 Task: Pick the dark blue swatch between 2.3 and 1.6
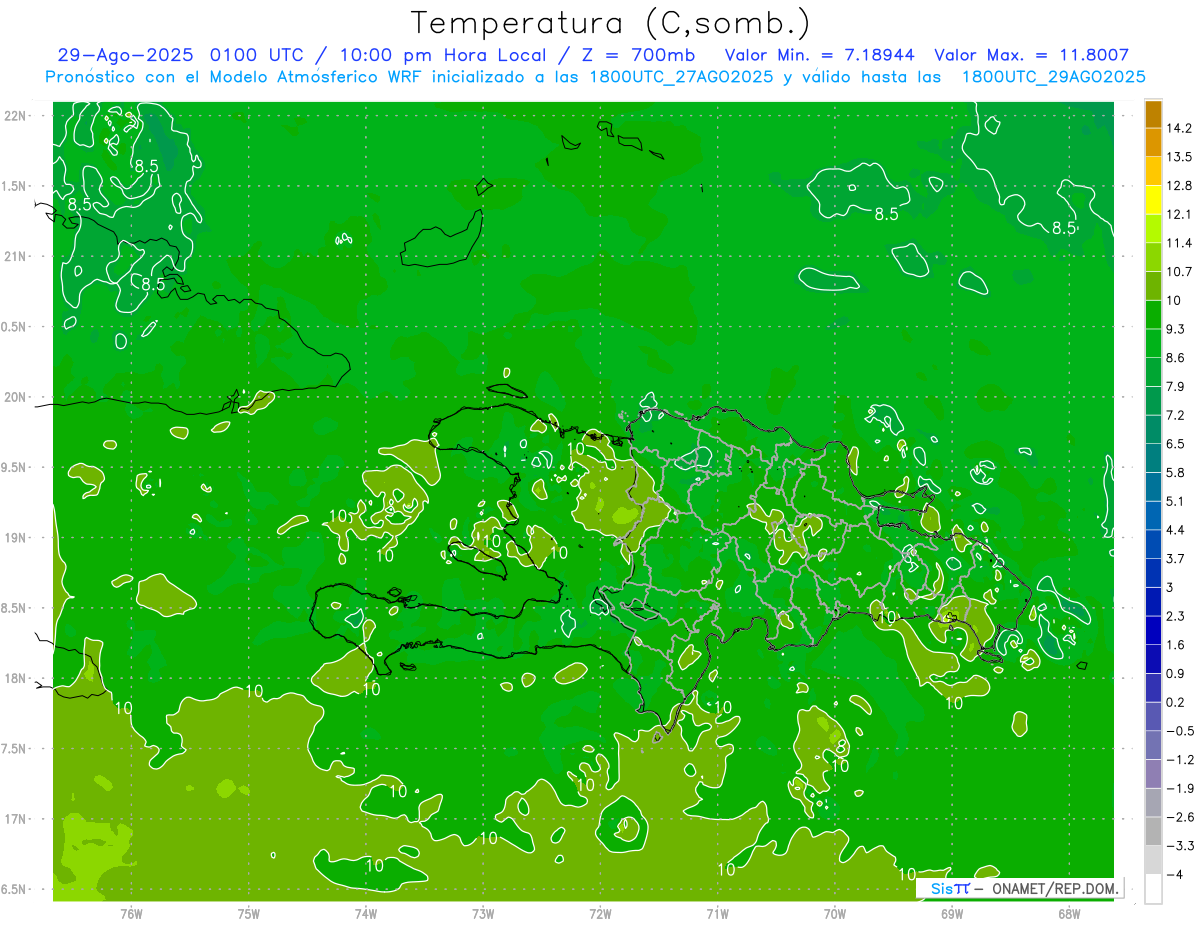coord(1153,631)
